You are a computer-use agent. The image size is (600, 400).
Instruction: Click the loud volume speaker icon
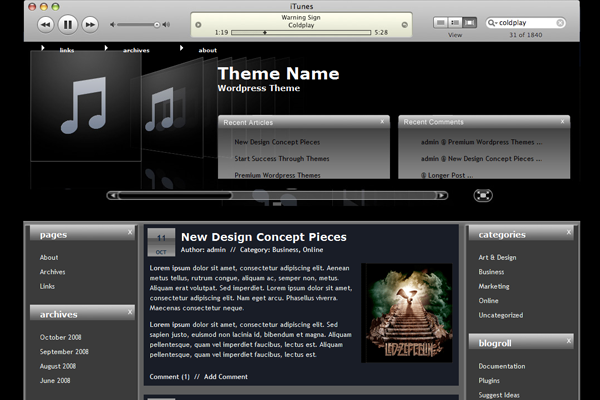coord(166,24)
